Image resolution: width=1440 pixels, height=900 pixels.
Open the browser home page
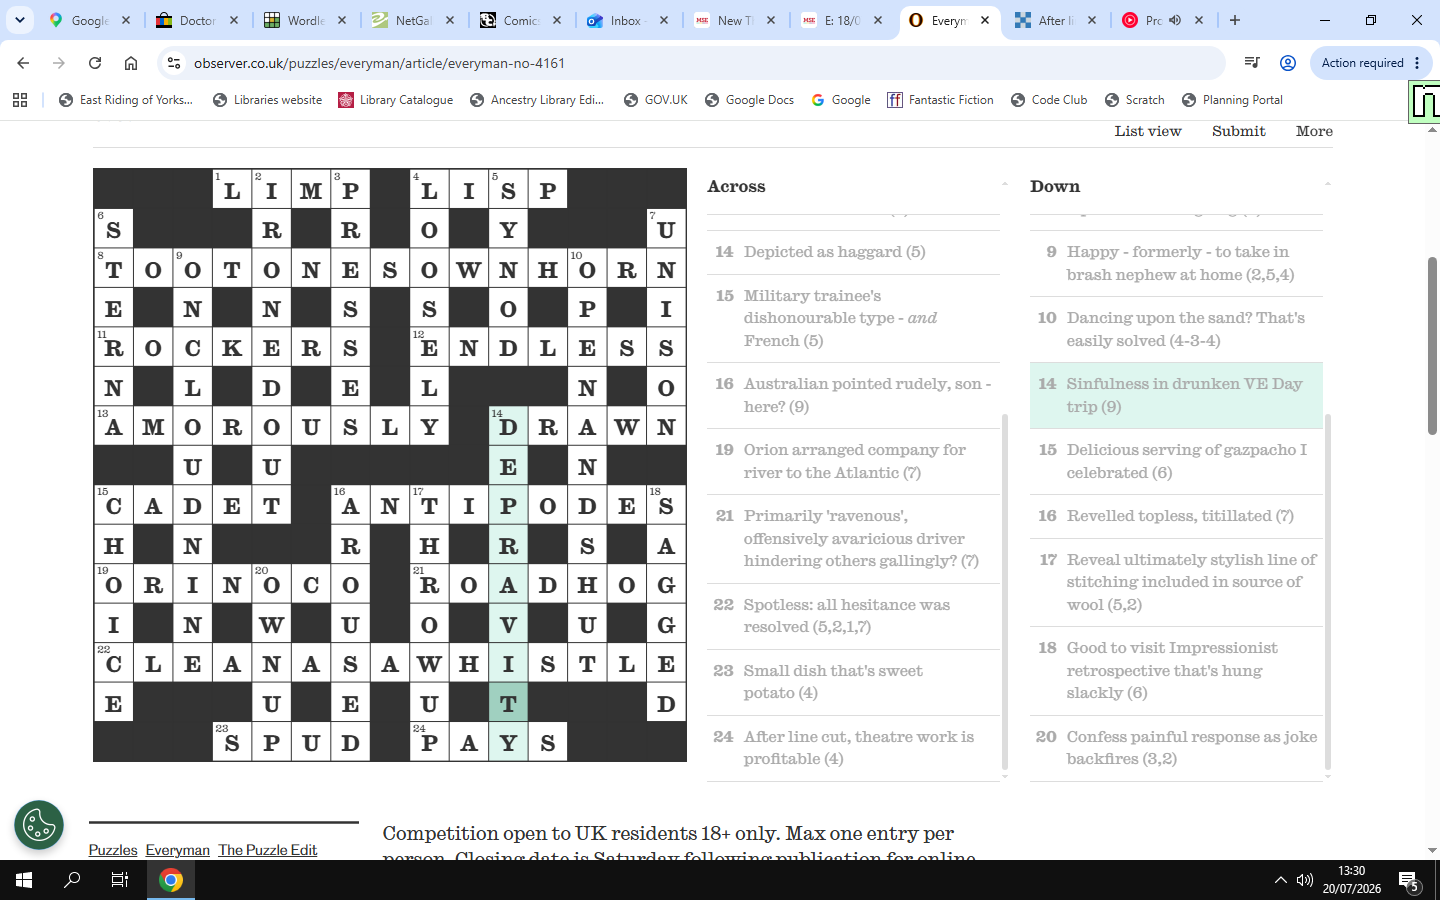131,63
